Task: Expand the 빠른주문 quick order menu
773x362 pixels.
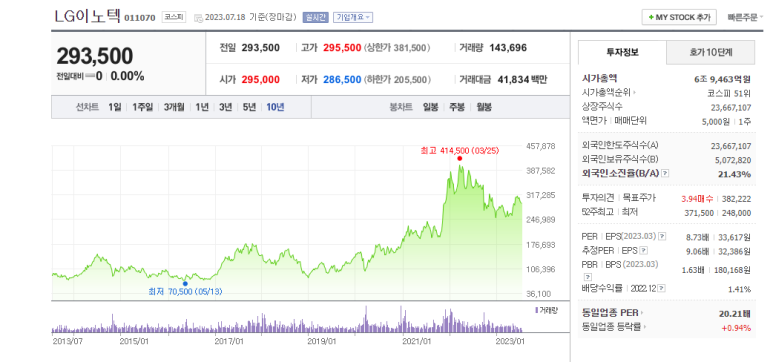Action: [x=745, y=17]
